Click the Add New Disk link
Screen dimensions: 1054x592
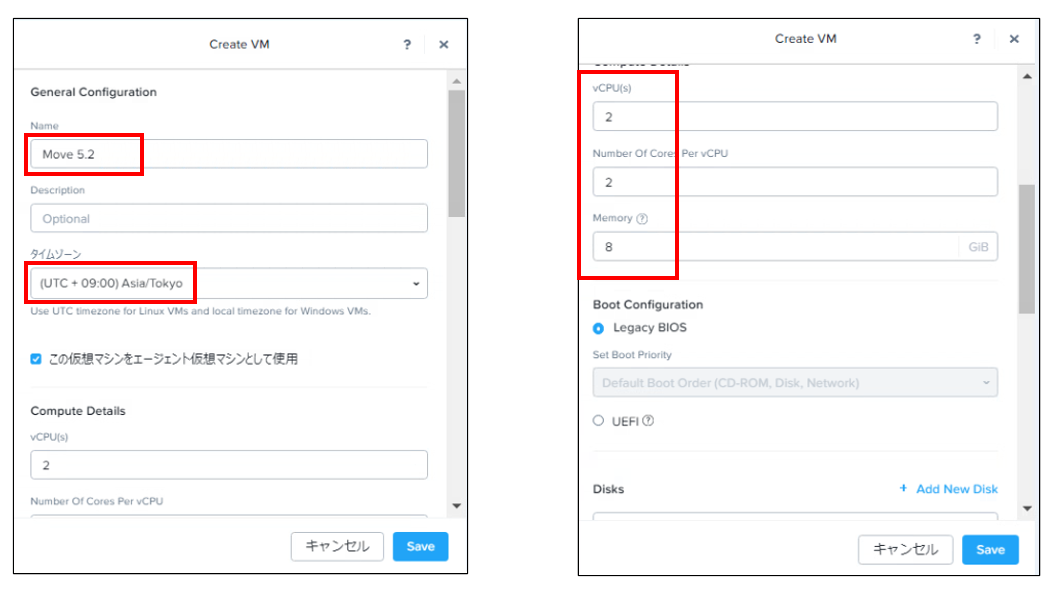pyautogui.click(x=957, y=489)
